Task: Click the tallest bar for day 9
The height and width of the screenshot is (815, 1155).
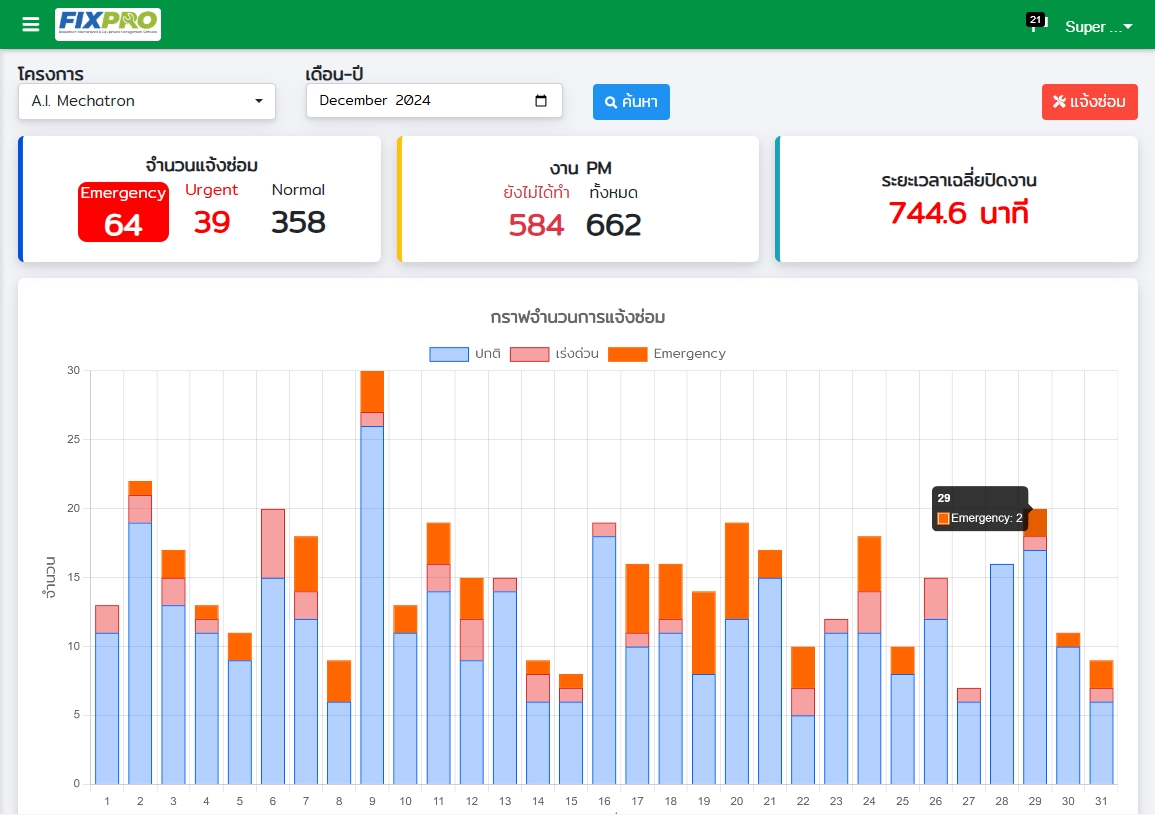Action: click(x=372, y=600)
